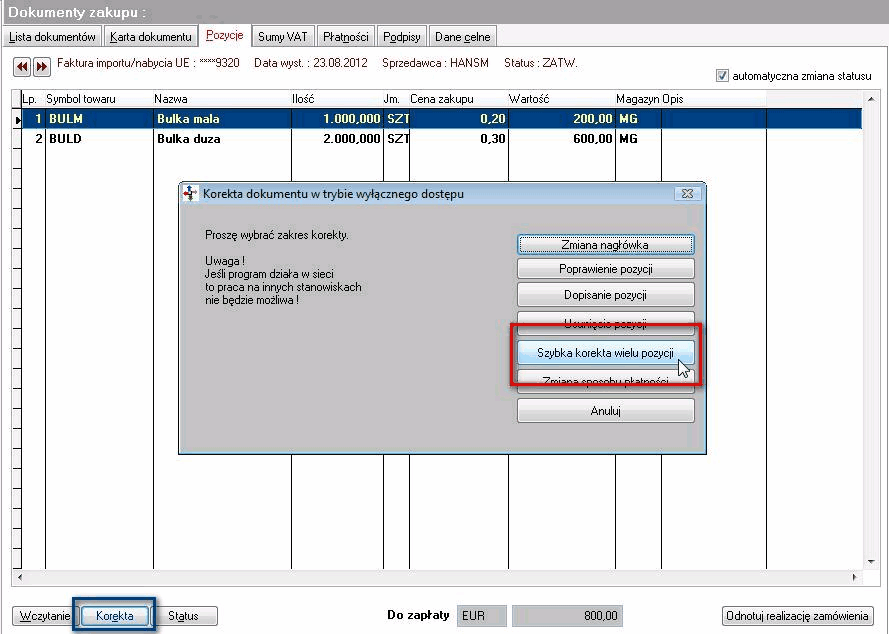Click the dialog's title bar application icon
Screen dimensions: 889x634
click(x=190, y=193)
